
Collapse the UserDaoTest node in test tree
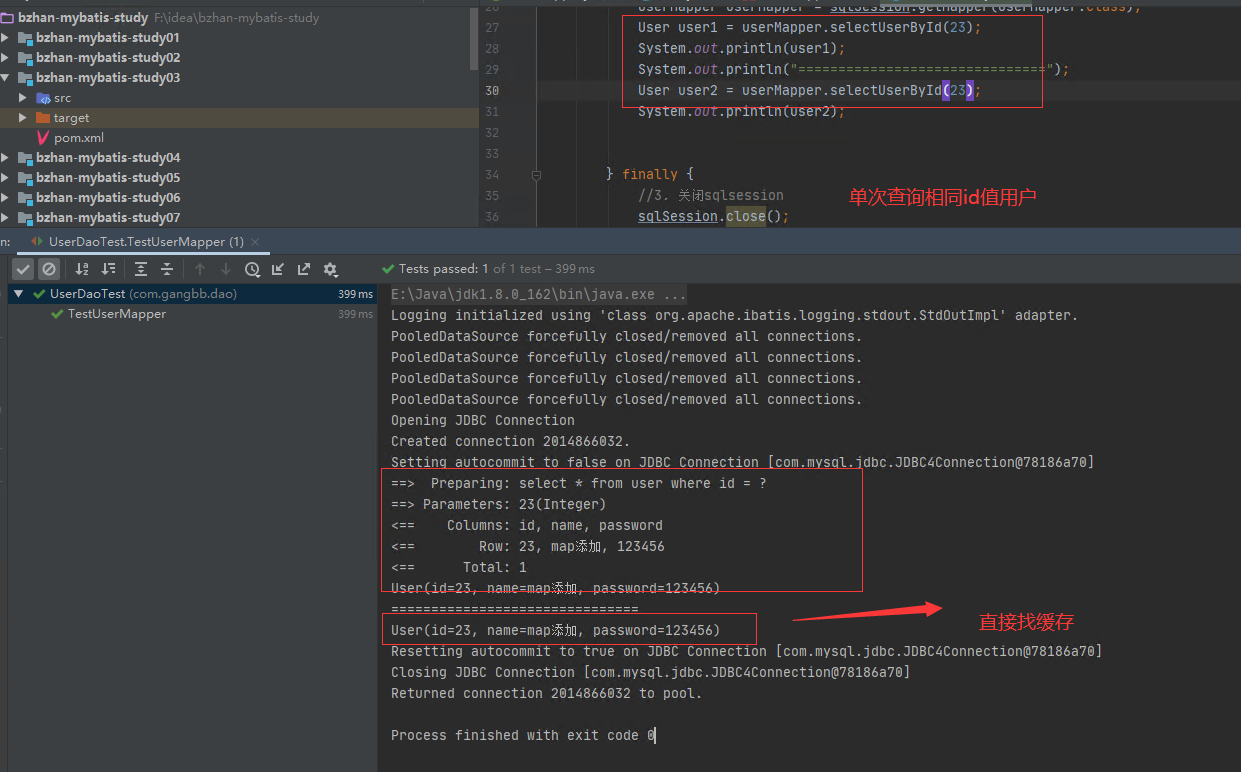(18, 294)
